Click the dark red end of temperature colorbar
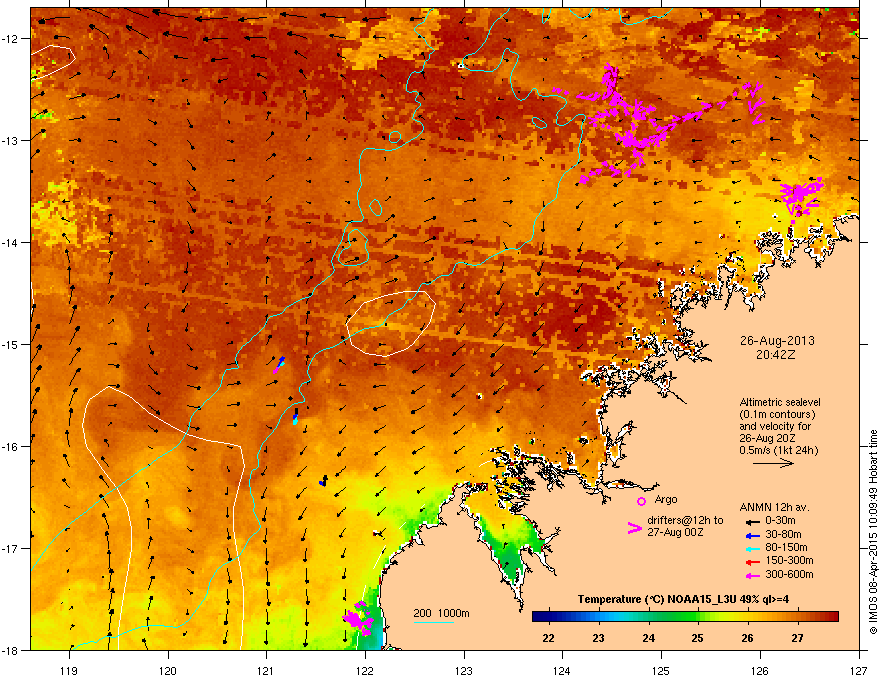The image size is (880, 680). 833,617
